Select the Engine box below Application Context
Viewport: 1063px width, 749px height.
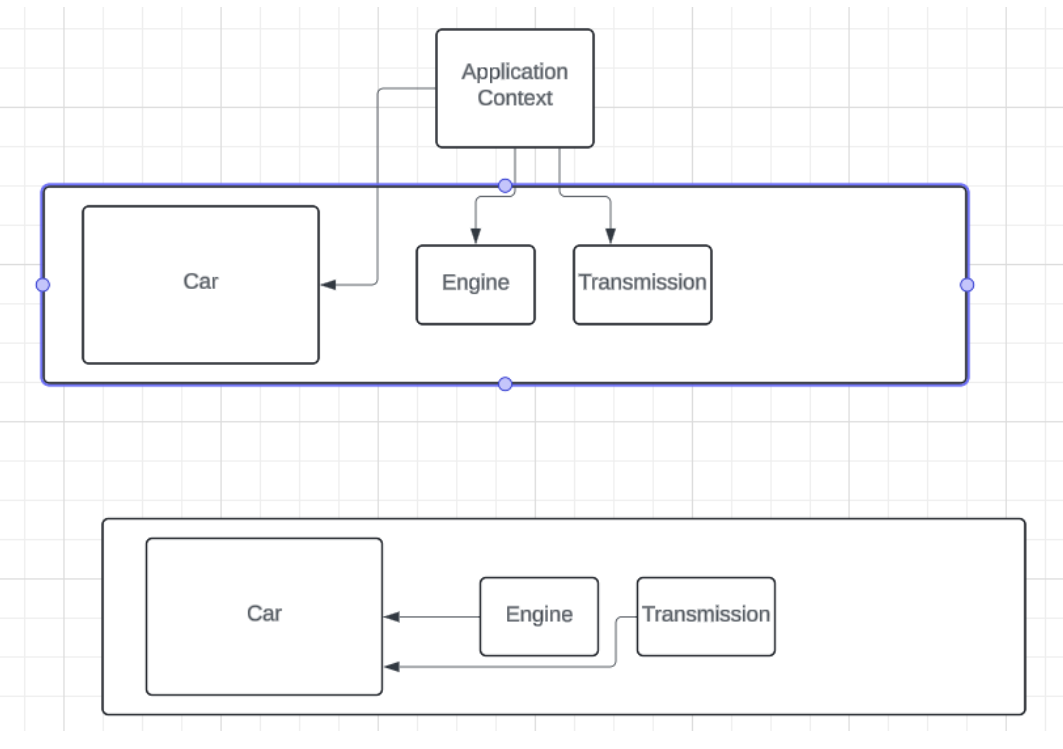click(x=475, y=284)
